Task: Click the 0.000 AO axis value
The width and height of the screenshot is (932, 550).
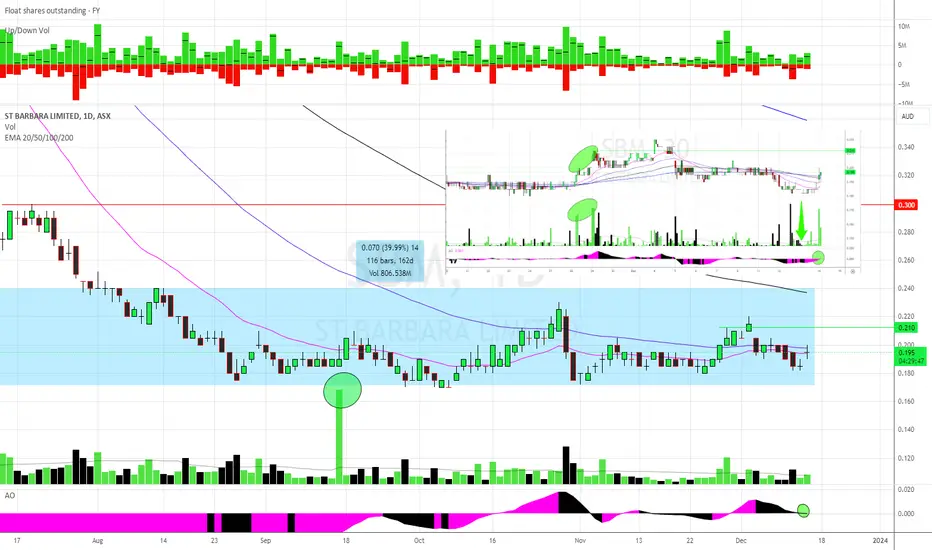Action: point(906,514)
